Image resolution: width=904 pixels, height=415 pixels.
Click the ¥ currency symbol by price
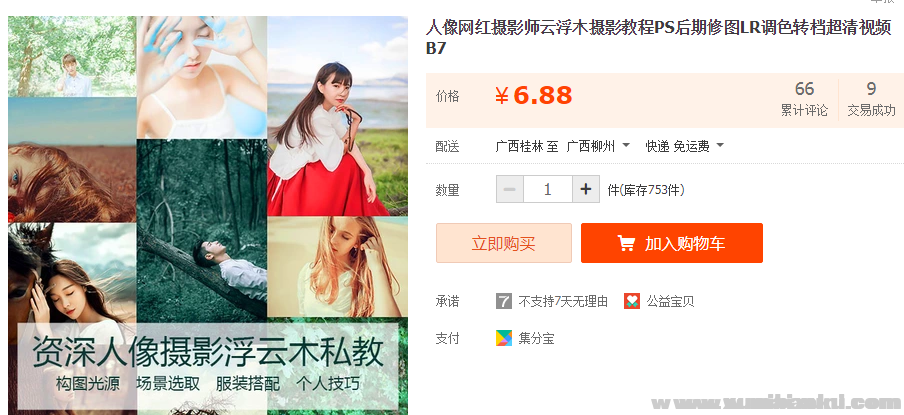pos(502,96)
